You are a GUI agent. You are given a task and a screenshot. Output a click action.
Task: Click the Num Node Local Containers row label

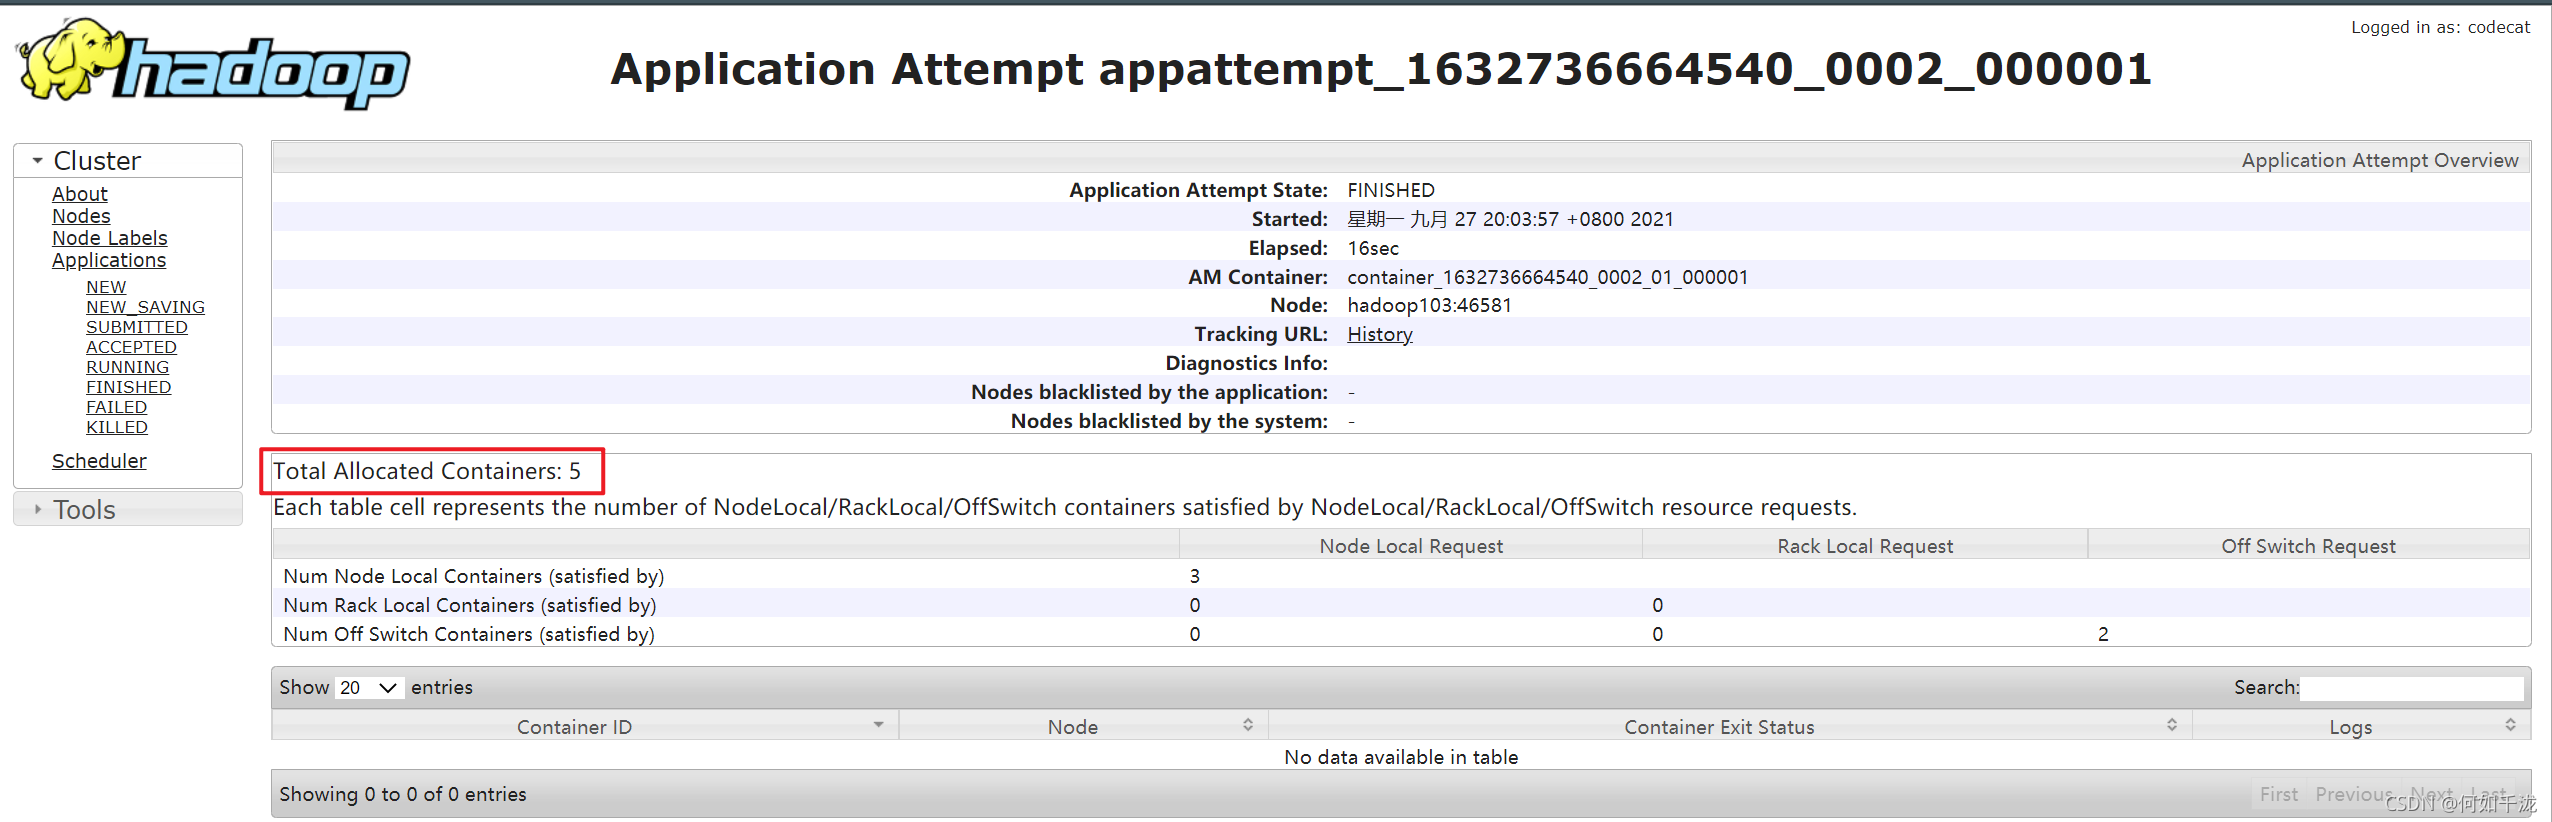click(474, 576)
